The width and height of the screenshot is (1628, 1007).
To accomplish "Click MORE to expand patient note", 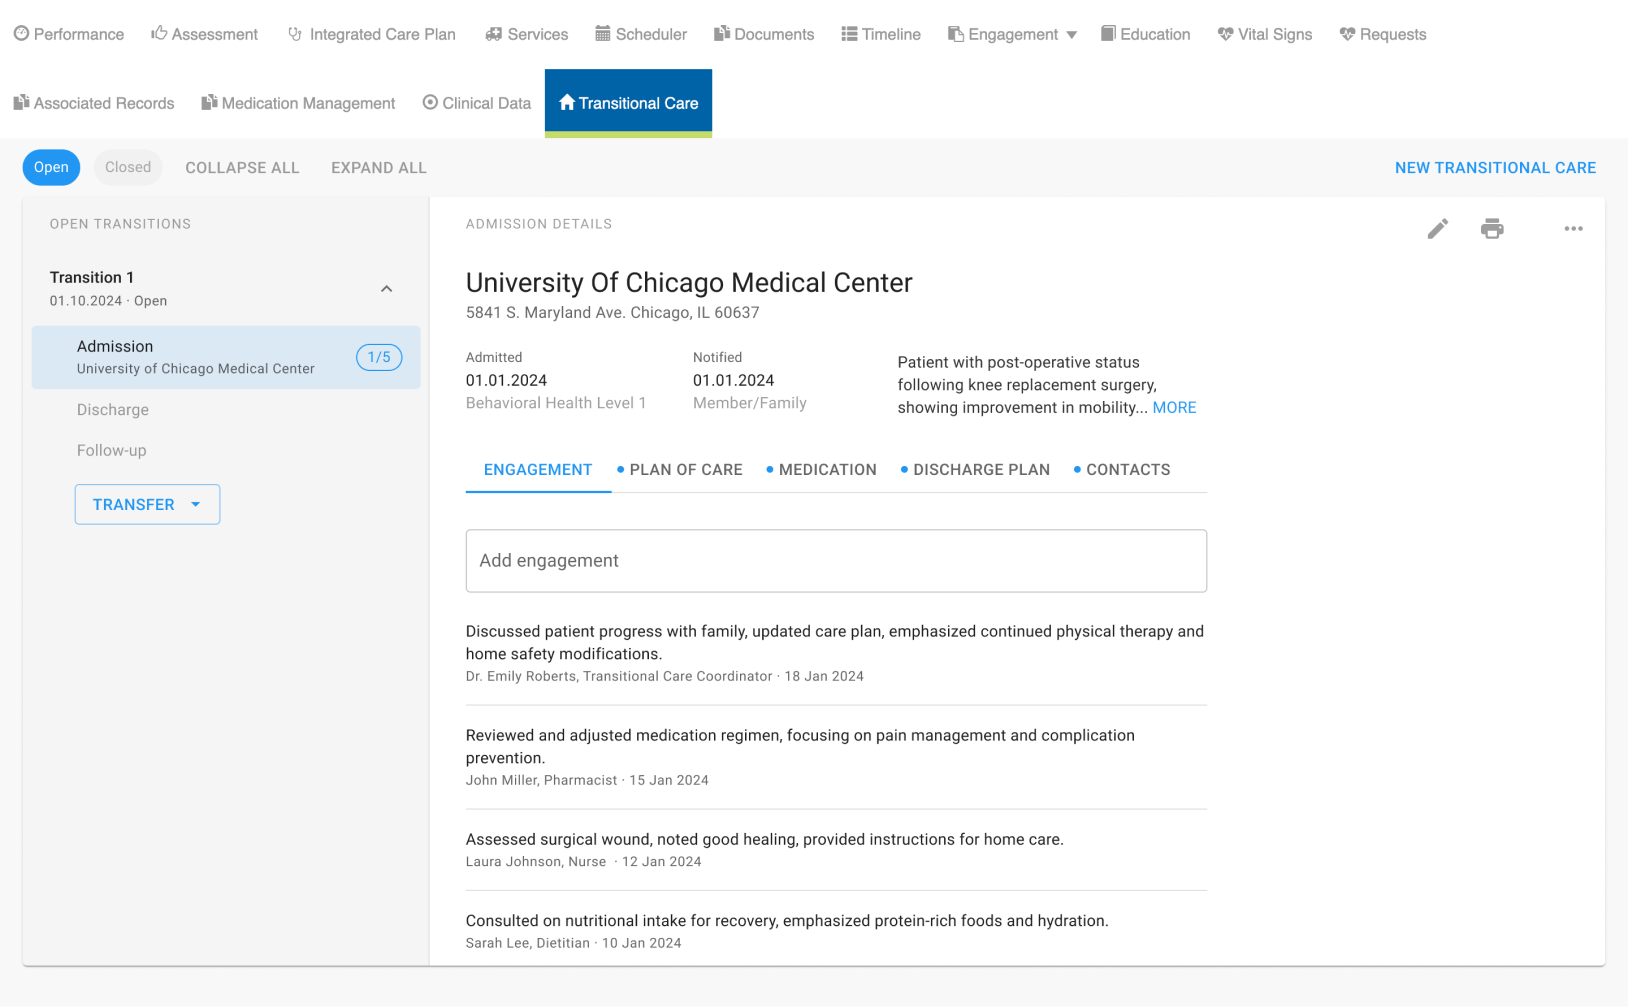I will (x=1174, y=407).
